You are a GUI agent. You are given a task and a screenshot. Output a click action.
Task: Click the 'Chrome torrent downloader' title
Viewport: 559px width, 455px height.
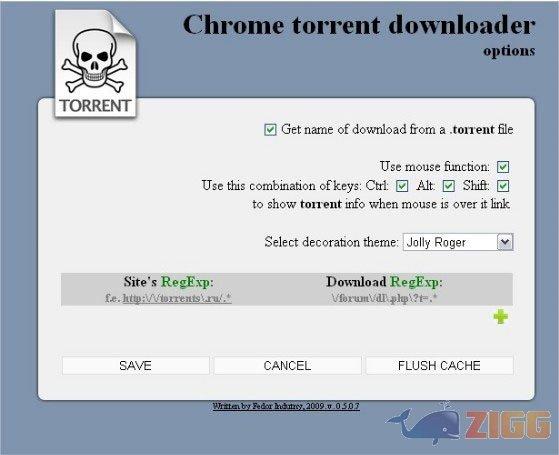point(359,25)
